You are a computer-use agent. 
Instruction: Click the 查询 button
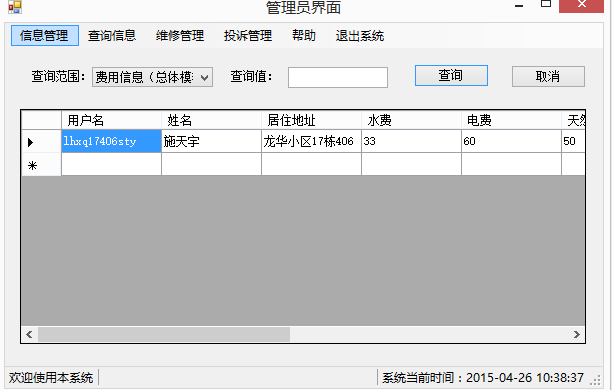[x=451, y=75]
